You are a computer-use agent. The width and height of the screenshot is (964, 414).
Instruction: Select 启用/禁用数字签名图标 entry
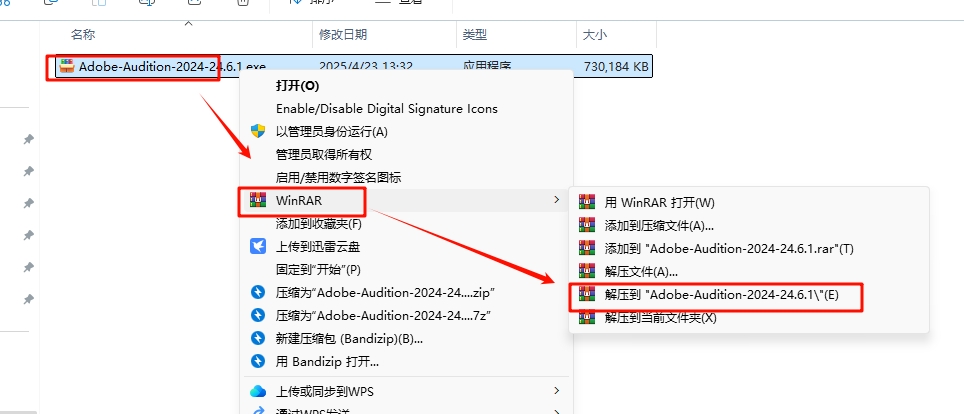click(x=338, y=178)
